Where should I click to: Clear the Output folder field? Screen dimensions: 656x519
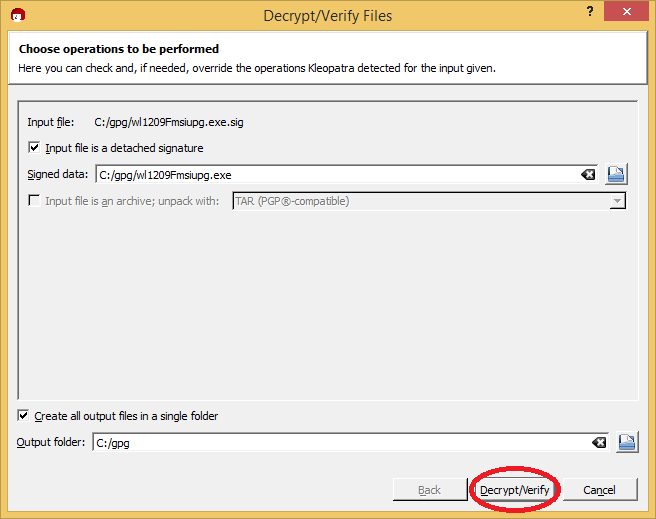[599, 442]
